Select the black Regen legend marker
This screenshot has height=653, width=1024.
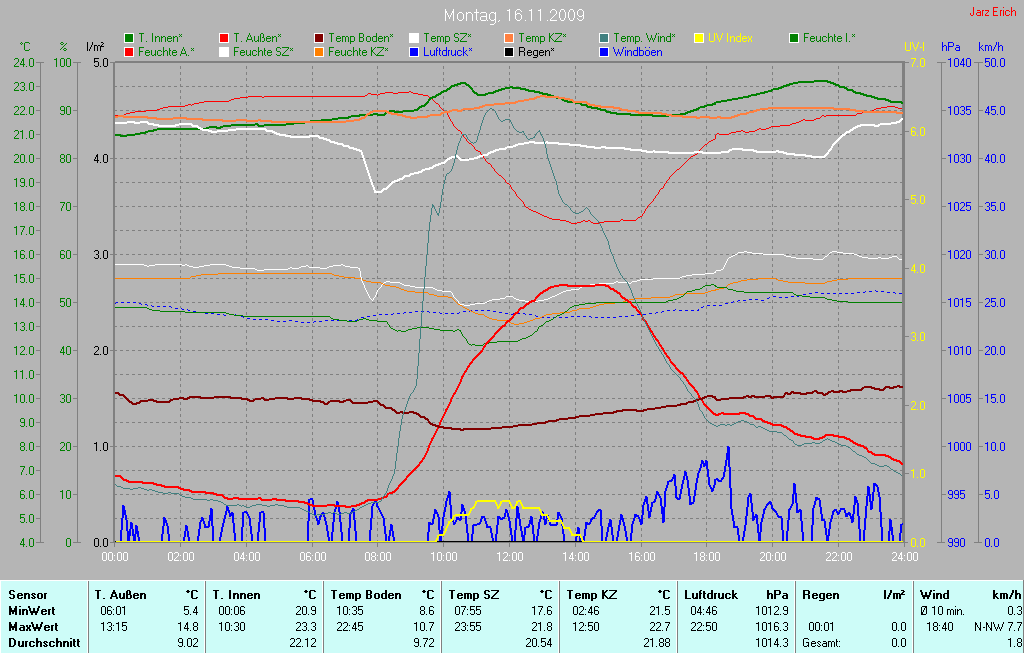coord(509,51)
